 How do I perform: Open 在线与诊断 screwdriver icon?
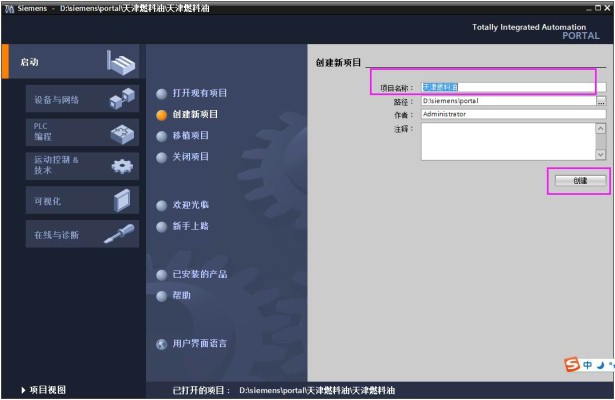121,234
